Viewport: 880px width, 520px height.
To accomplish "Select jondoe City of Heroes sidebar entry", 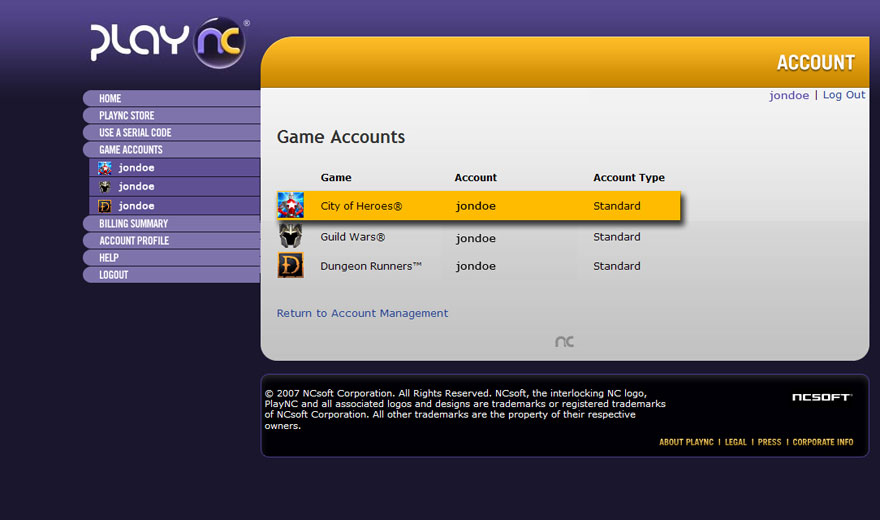I will click(x=175, y=168).
